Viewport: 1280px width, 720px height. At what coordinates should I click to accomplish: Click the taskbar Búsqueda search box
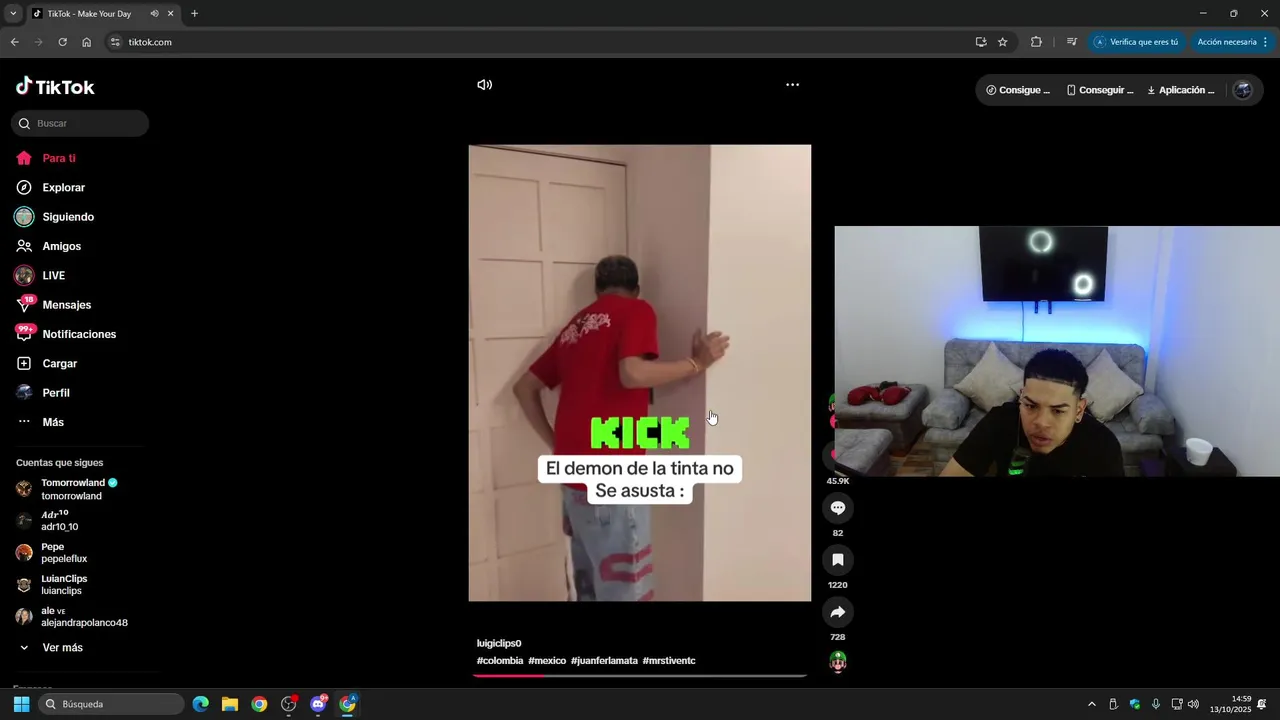click(x=112, y=704)
